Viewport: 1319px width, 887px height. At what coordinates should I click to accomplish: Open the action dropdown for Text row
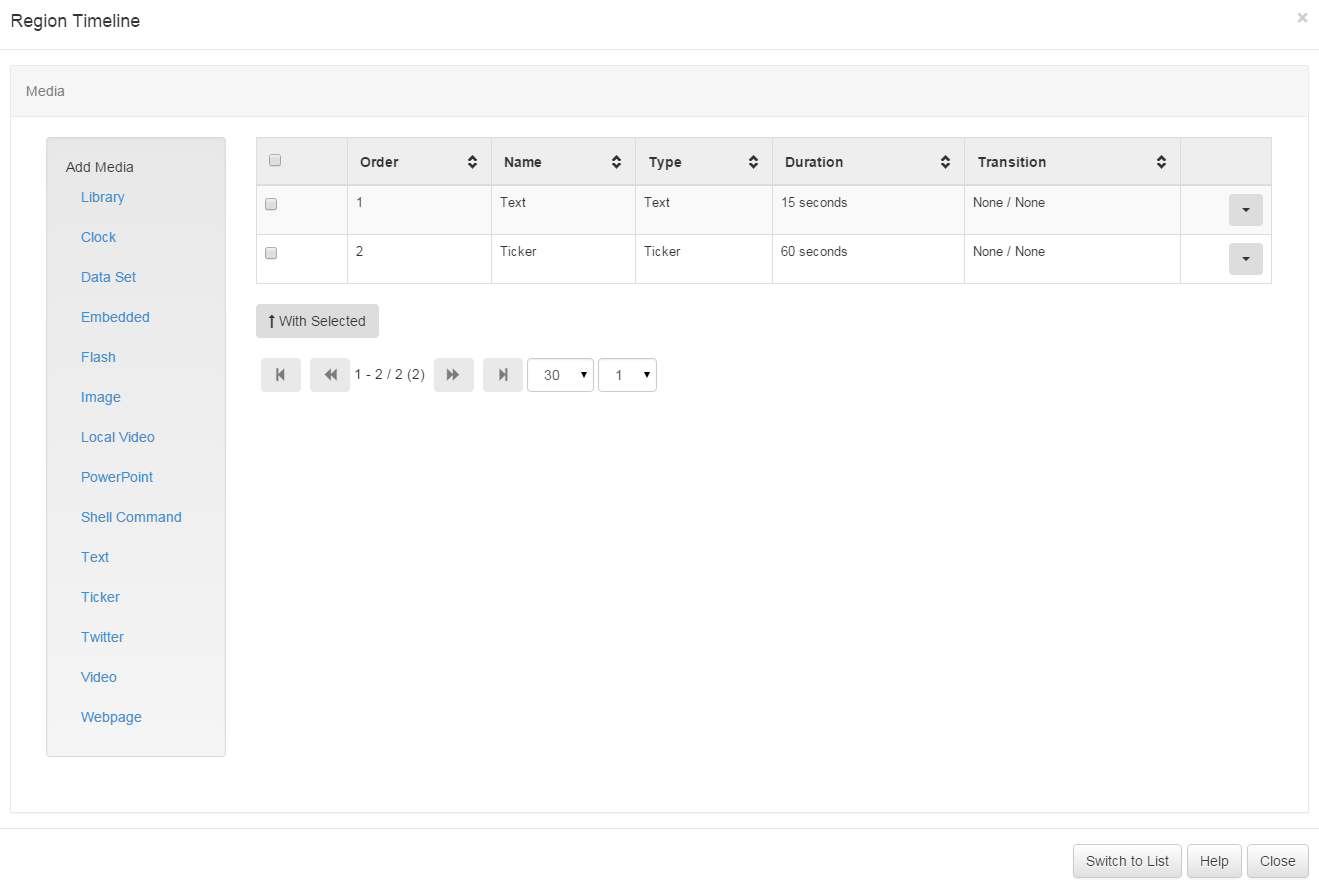point(1245,210)
